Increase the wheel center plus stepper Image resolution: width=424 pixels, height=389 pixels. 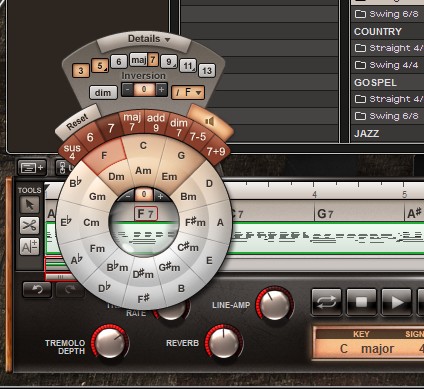click(160, 196)
